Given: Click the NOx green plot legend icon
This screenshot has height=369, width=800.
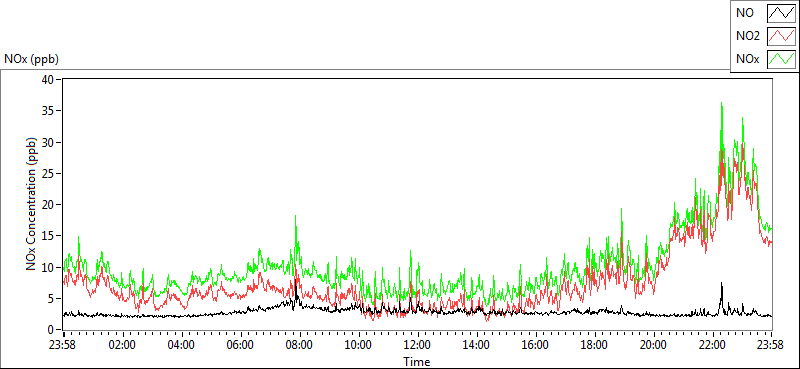Looking at the screenshot, I should pos(782,59).
